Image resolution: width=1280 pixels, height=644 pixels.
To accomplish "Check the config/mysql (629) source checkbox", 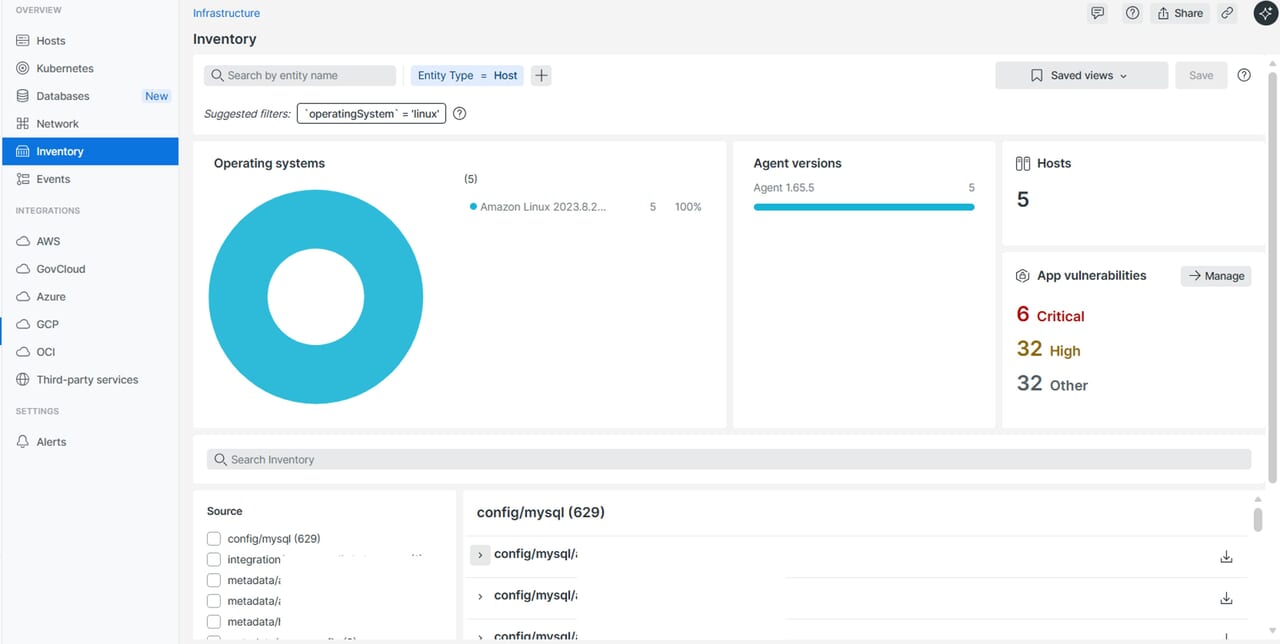I will pos(214,538).
